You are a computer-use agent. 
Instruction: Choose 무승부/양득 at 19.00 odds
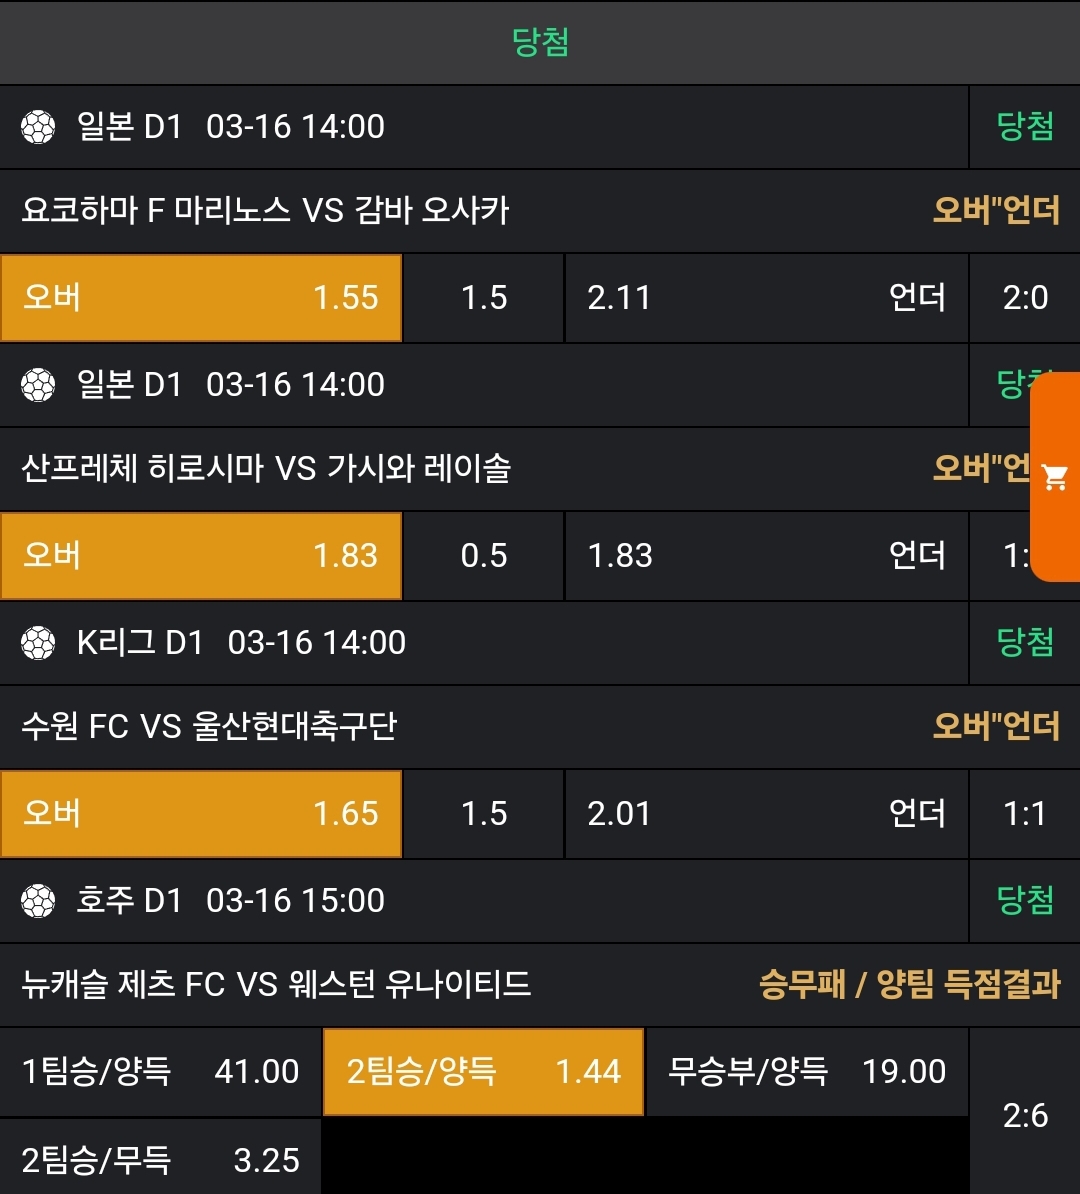[x=807, y=1072]
